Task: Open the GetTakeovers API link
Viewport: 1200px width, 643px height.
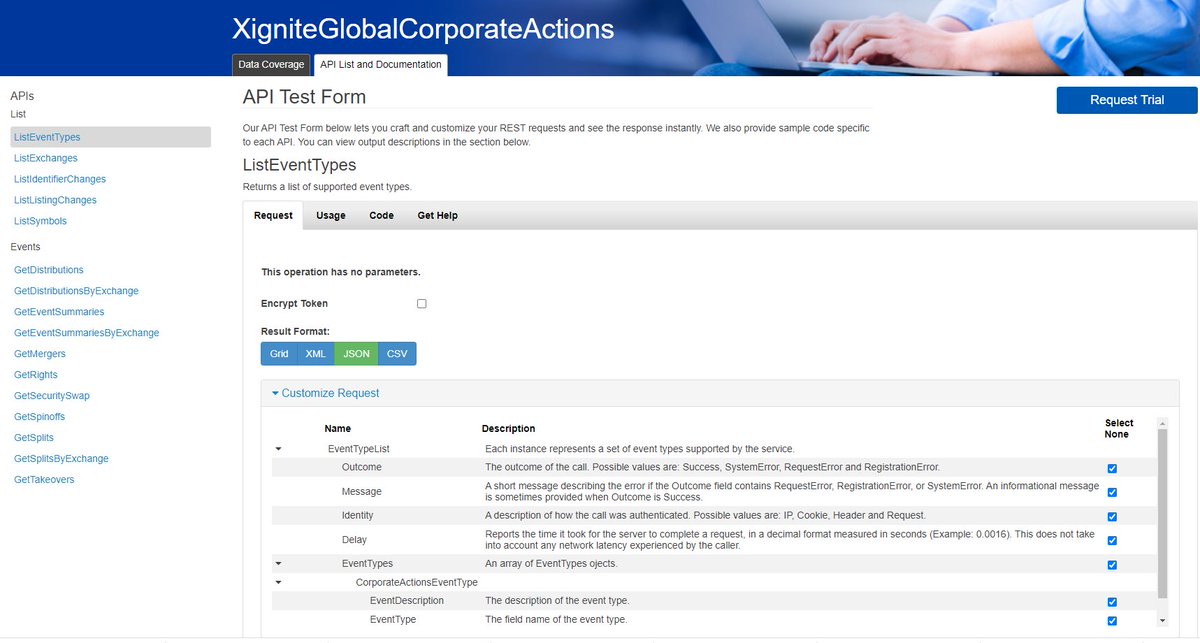Action: pos(44,480)
